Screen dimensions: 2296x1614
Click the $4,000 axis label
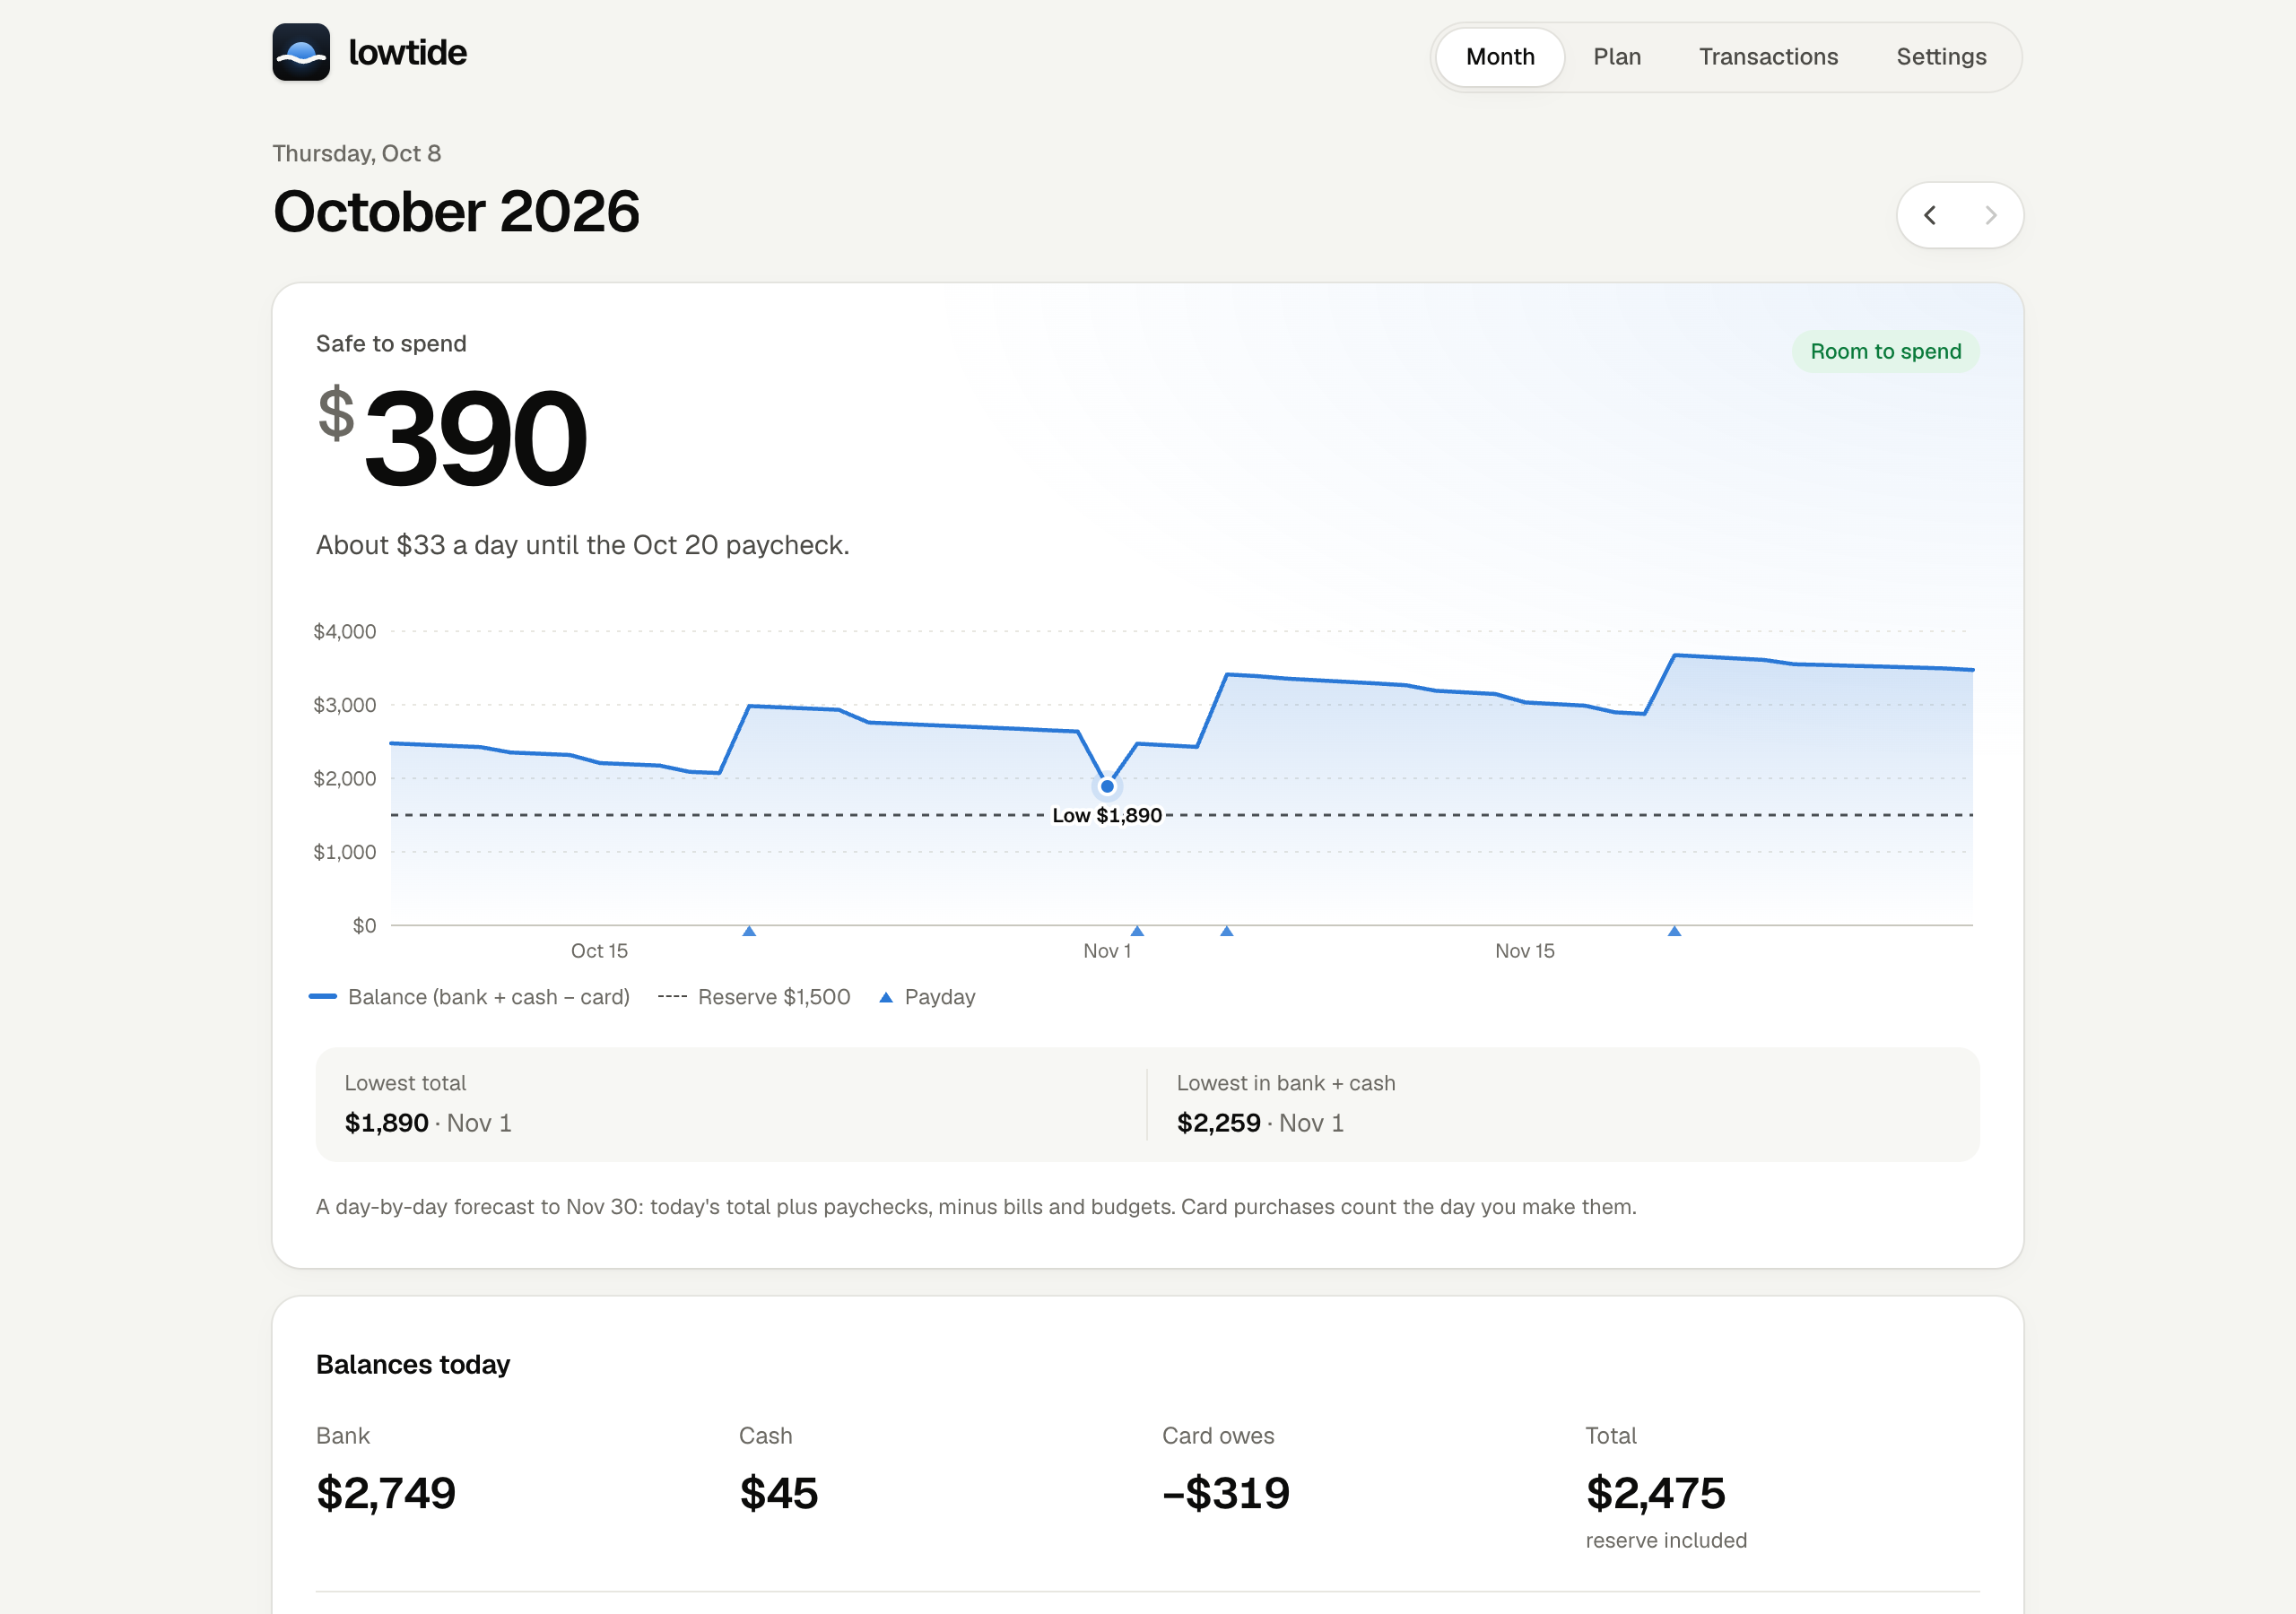[x=345, y=631]
